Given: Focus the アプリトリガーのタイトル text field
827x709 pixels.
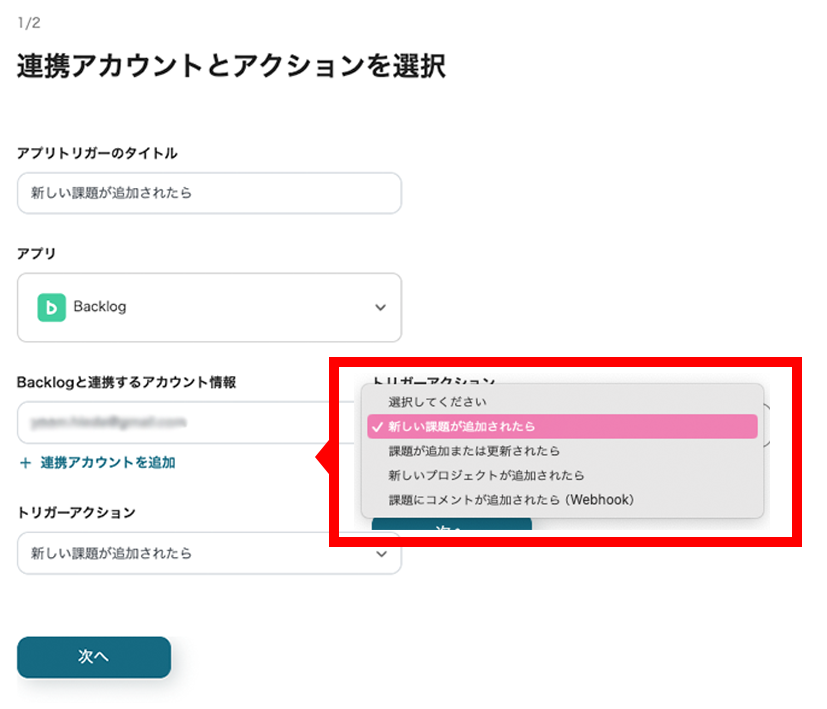Looking at the screenshot, I should (x=209, y=193).
